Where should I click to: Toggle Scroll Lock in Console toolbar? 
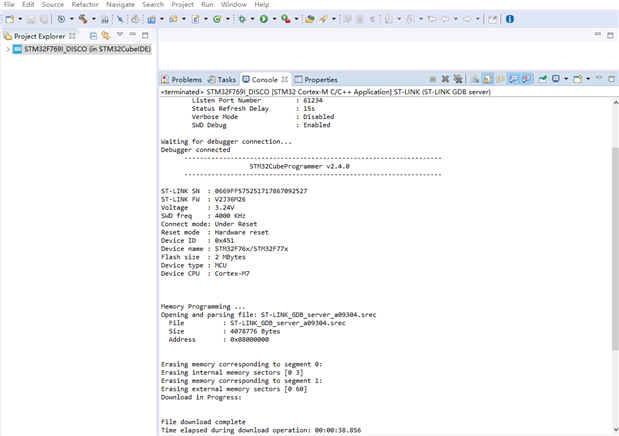pos(488,79)
